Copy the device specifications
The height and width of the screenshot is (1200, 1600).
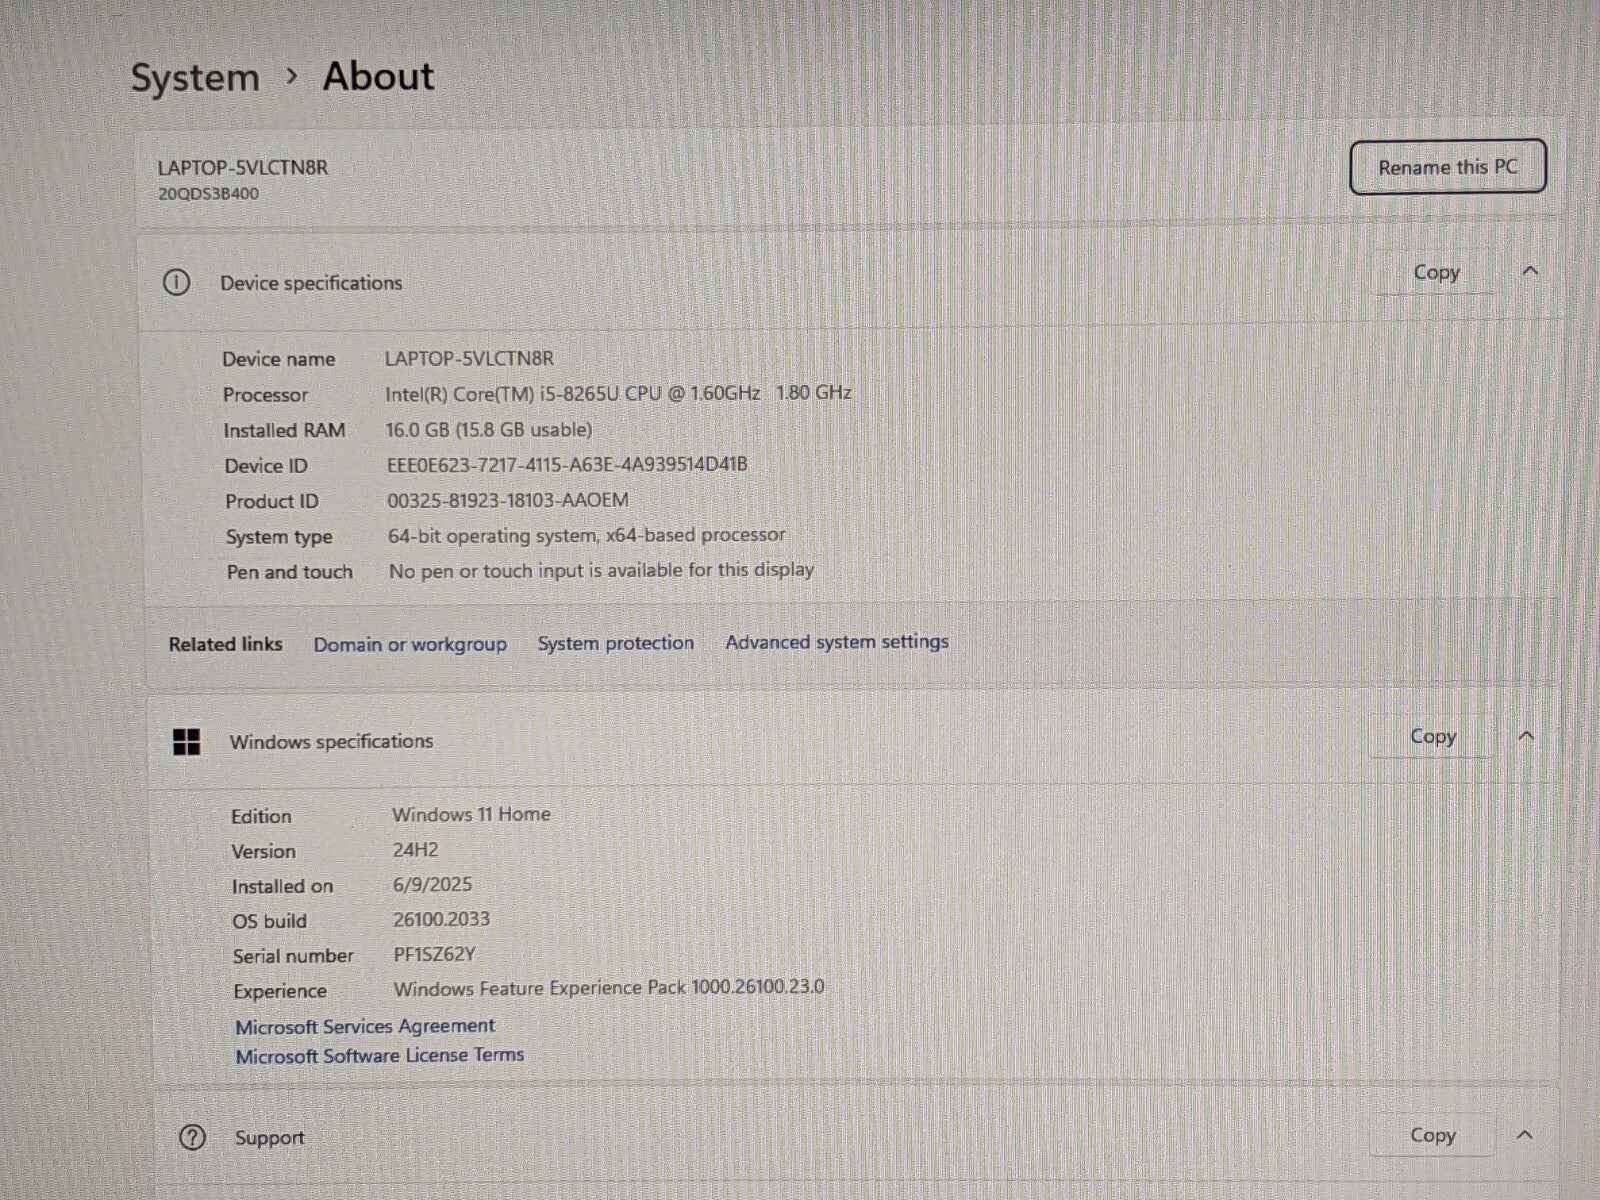point(1436,272)
